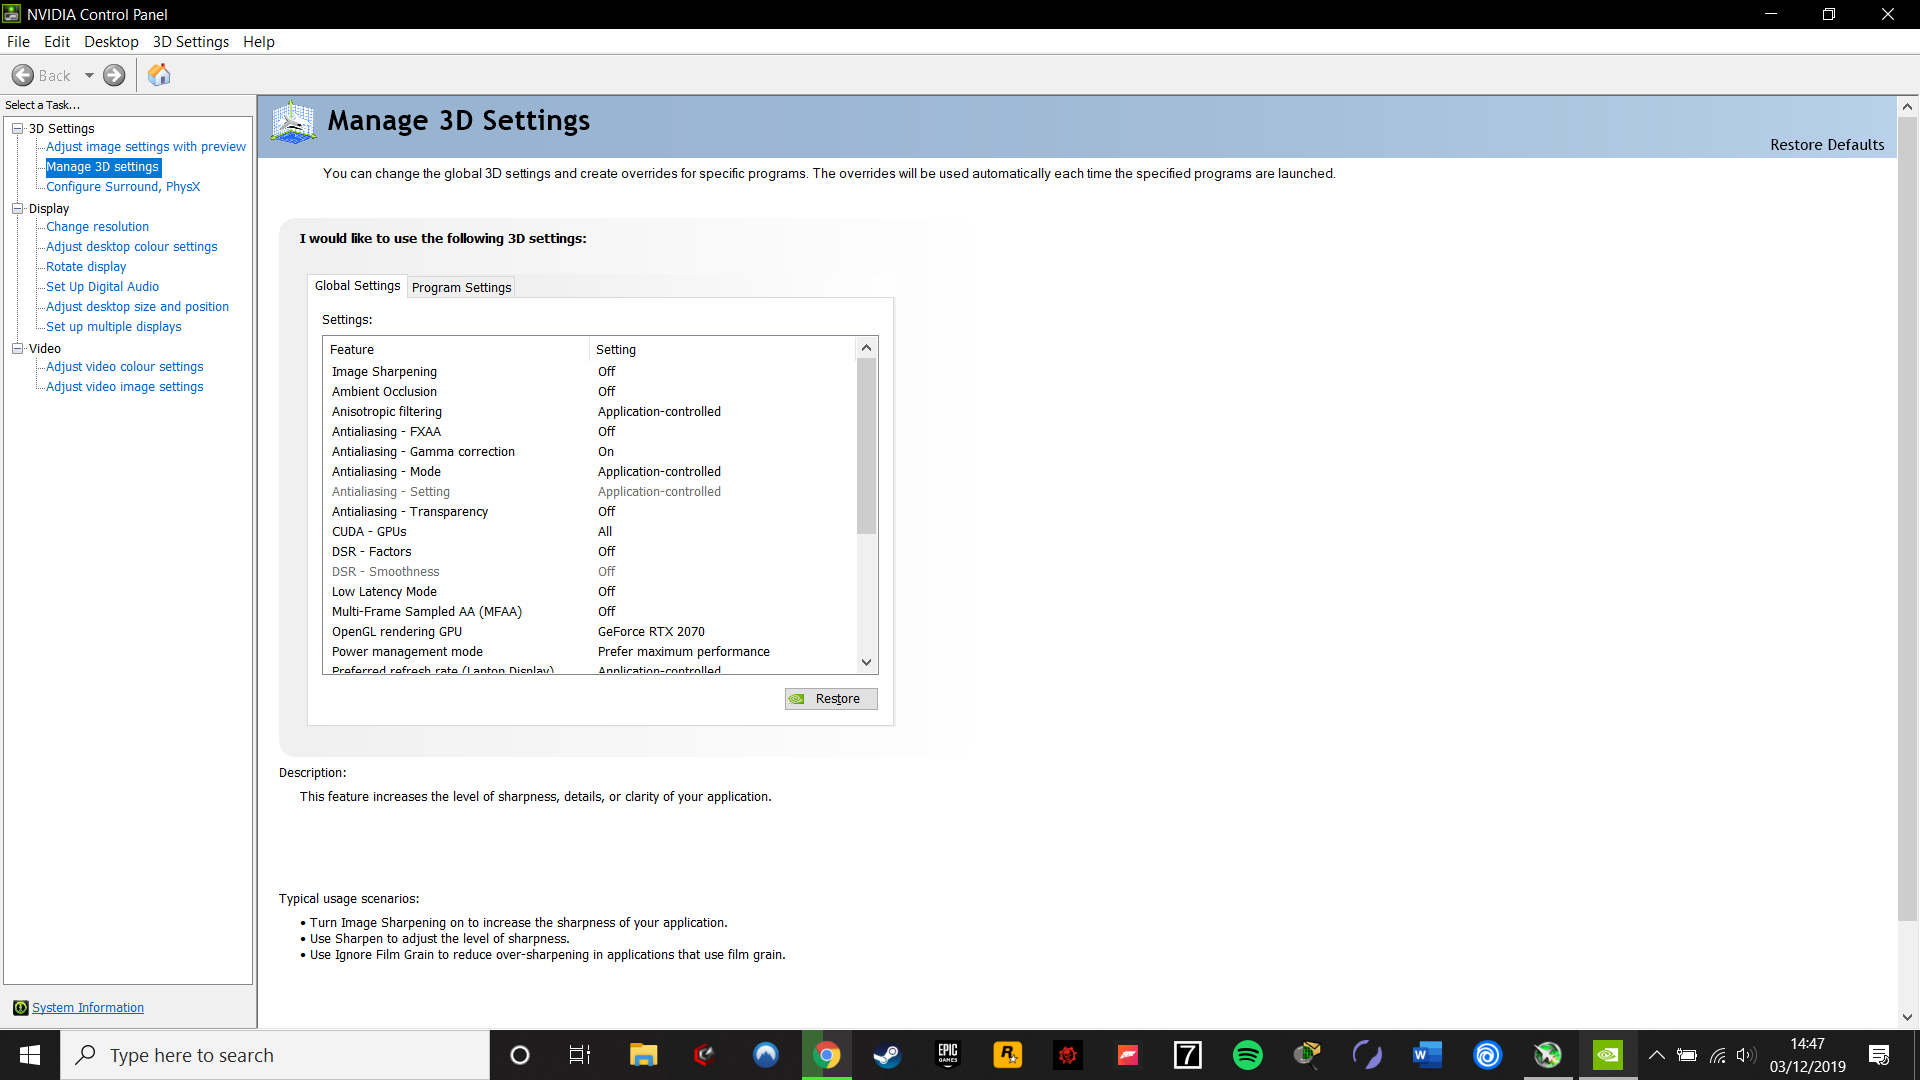Select the Anisotropic filtering row
This screenshot has width=1920, height=1080.
pos(590,412)
